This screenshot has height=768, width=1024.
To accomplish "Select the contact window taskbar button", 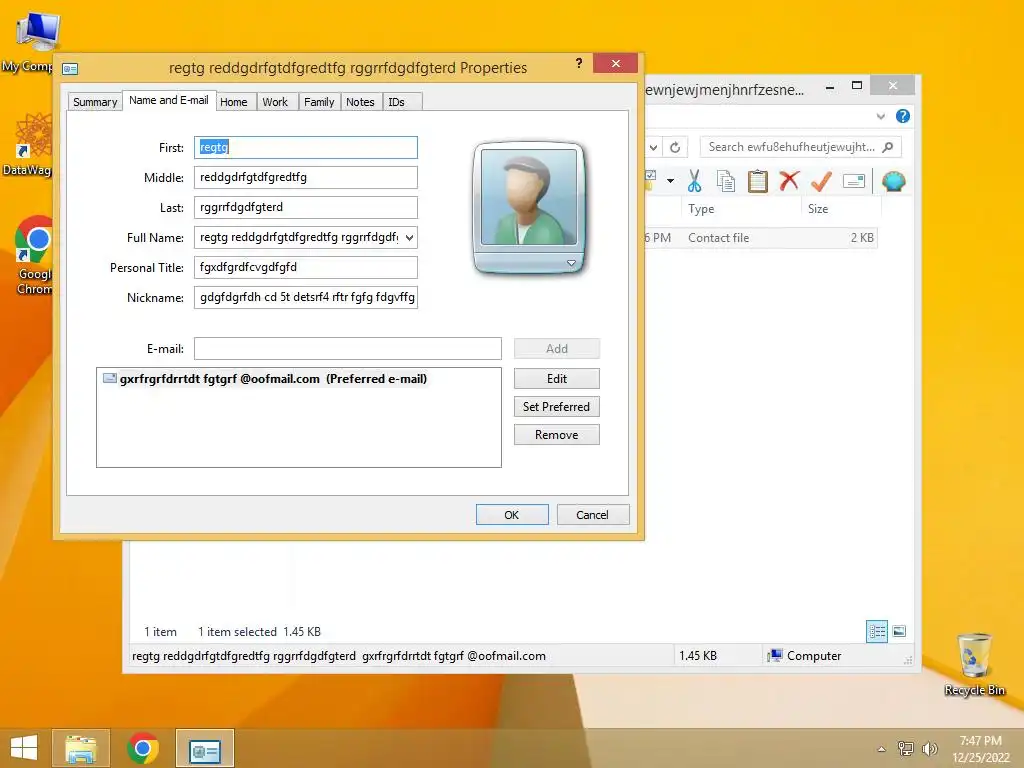I will pyautogui.click(x=205, y=748).
